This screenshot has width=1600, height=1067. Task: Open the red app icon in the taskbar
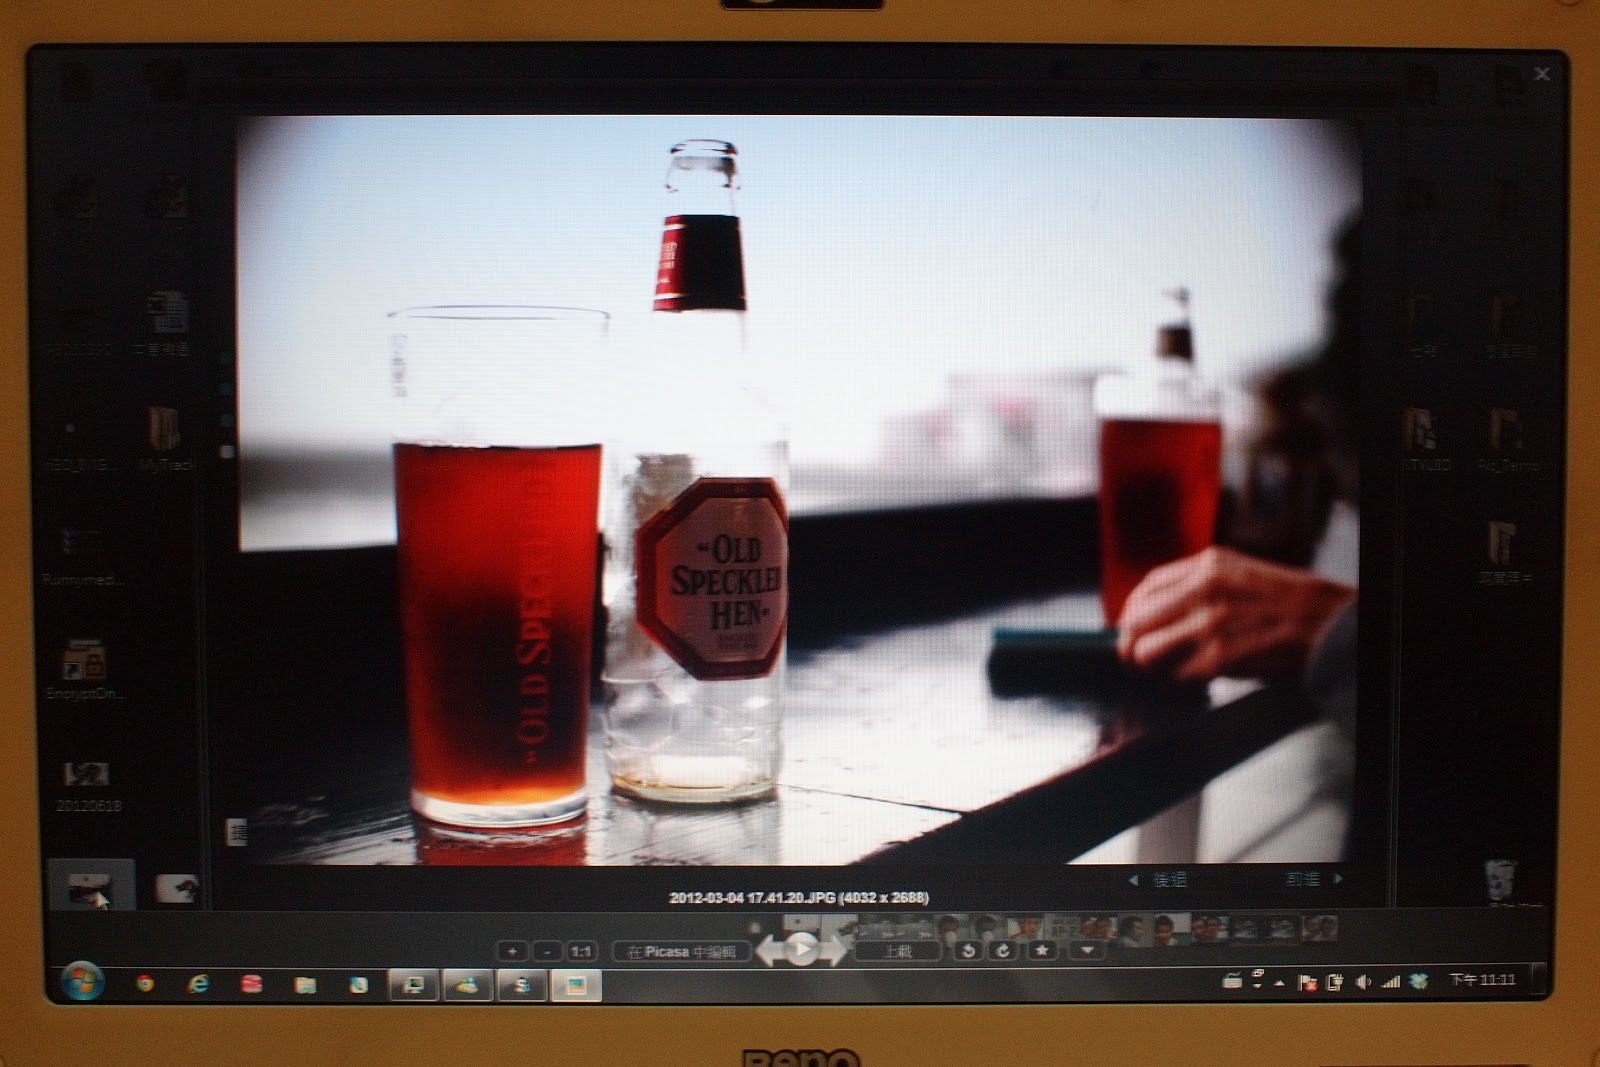pyautogui.click(x=252, y=984)
